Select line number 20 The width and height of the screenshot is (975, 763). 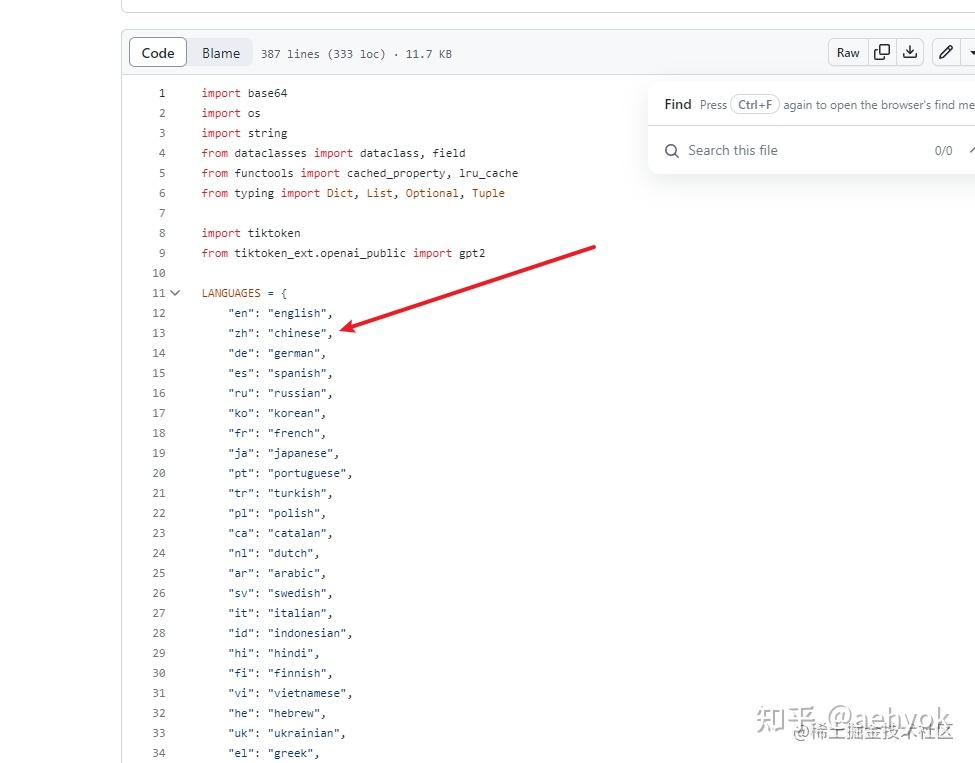pyautogui.click(x=159, y=473)
